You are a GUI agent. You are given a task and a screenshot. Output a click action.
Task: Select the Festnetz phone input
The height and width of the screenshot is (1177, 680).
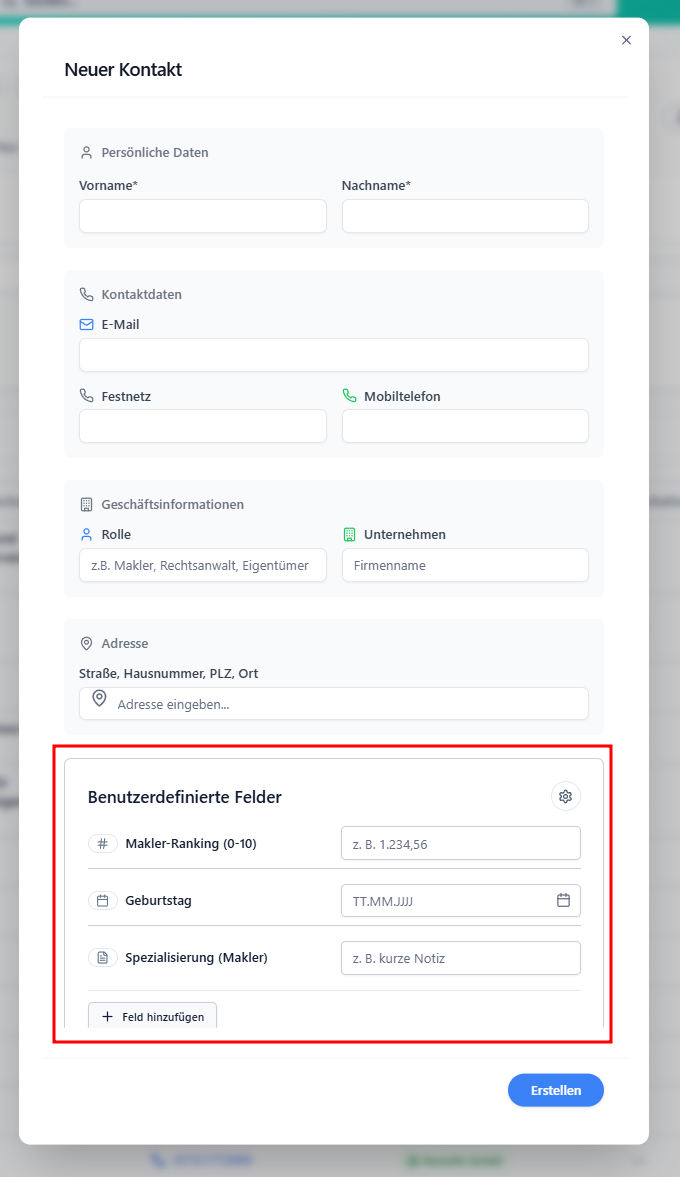202,426
